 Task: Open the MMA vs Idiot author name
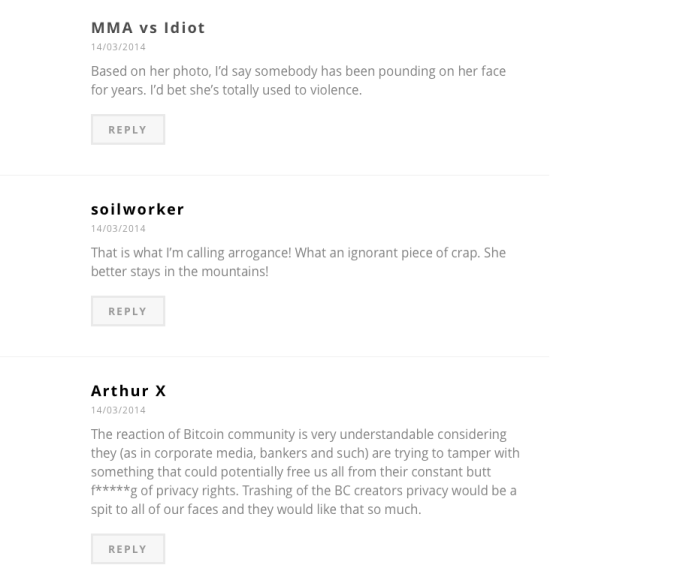coord(148,28)
